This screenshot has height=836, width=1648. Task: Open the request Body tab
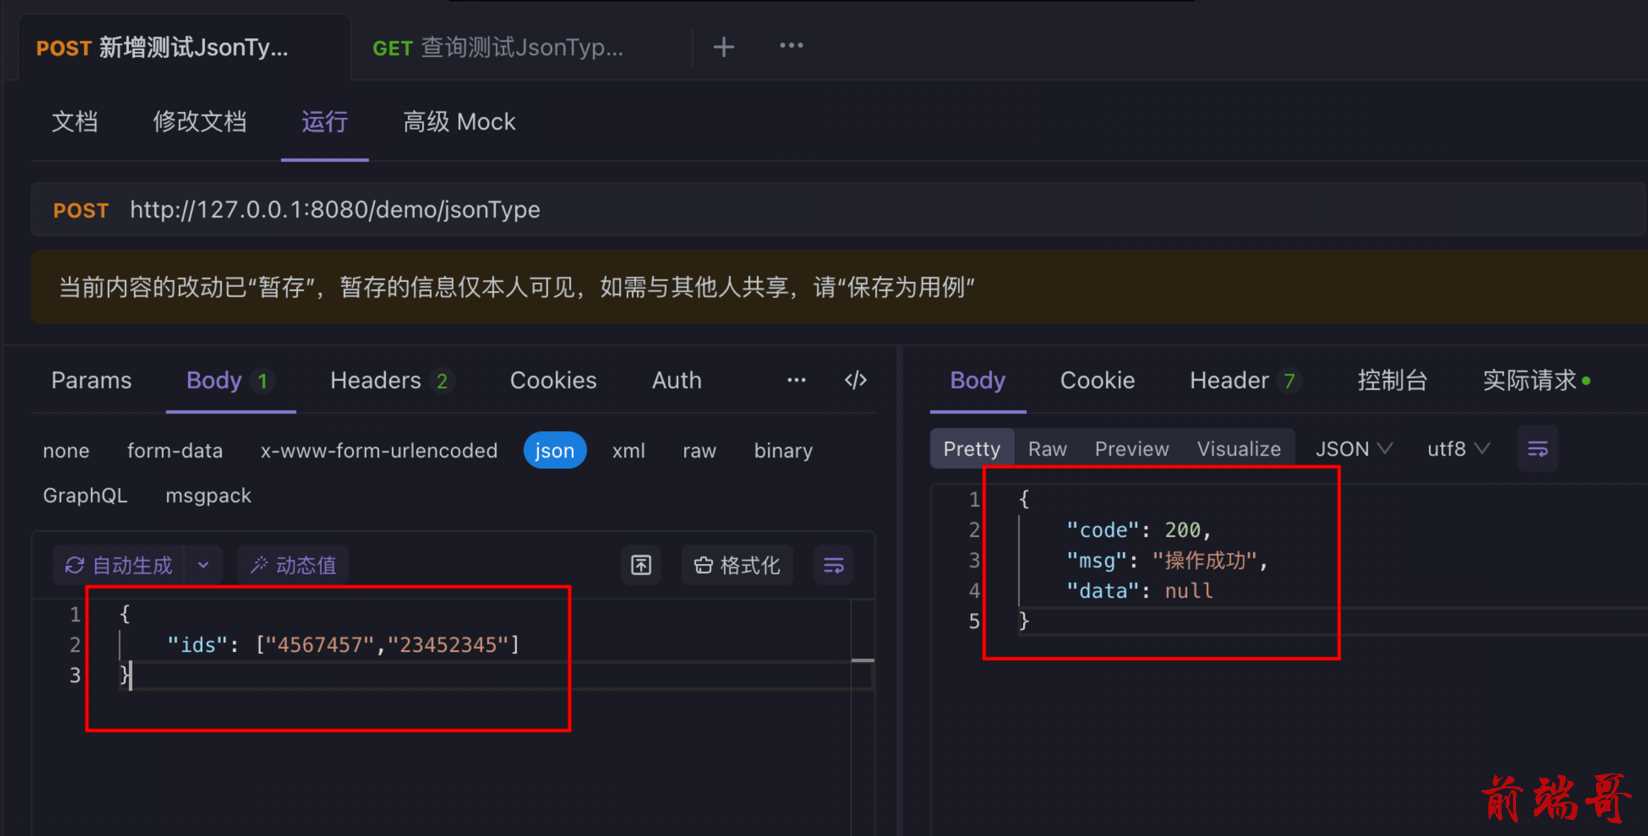(229, 380)
